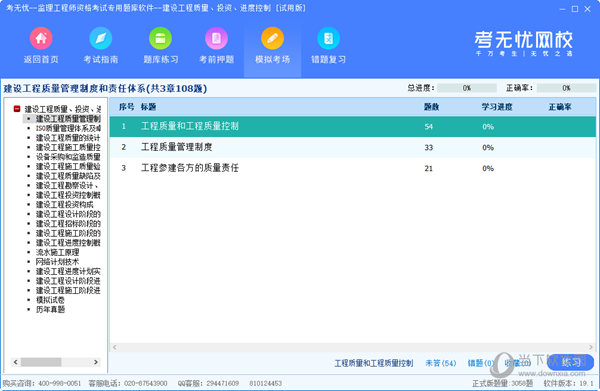The width and height of the screenshot is (600, 391).
Task: Select tree item 历年真题
Action: click(50, 310)
